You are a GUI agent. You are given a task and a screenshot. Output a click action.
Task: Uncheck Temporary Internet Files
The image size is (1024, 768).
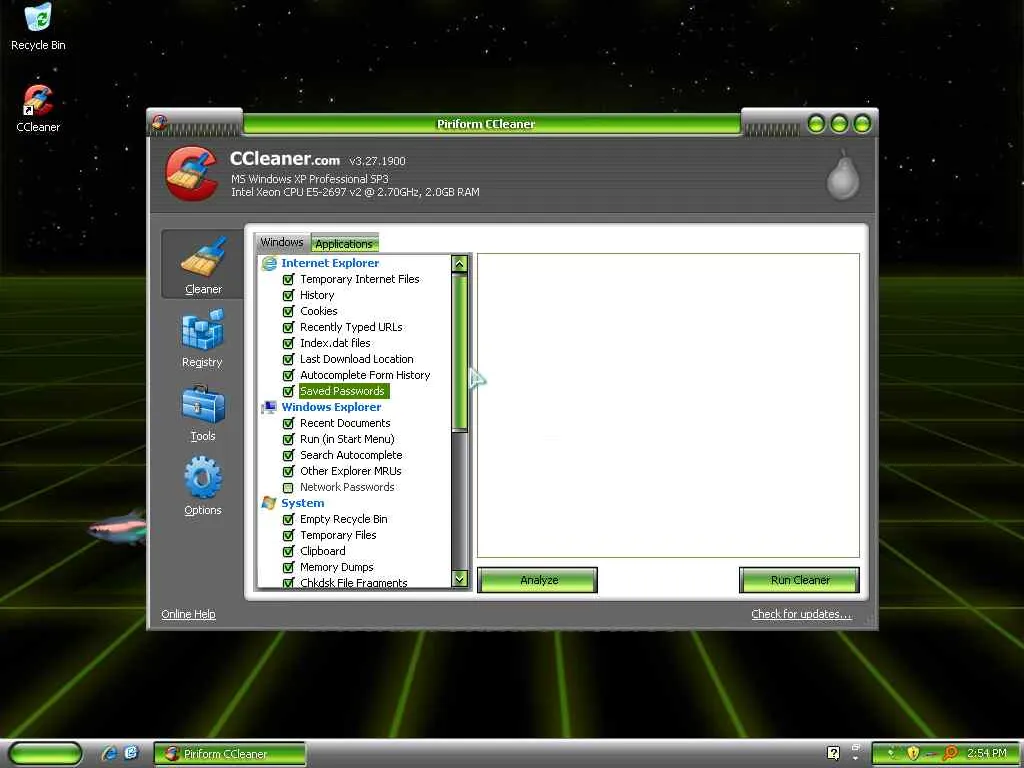click(288, 280)
